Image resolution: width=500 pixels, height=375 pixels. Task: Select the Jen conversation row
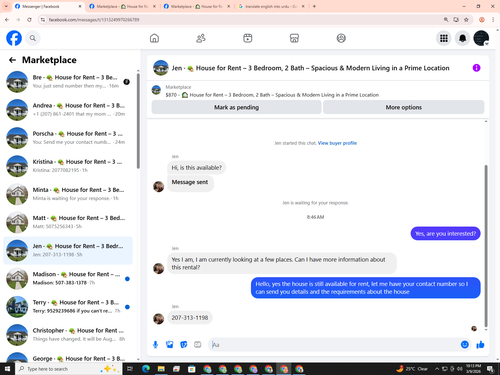tap(68, 250)
